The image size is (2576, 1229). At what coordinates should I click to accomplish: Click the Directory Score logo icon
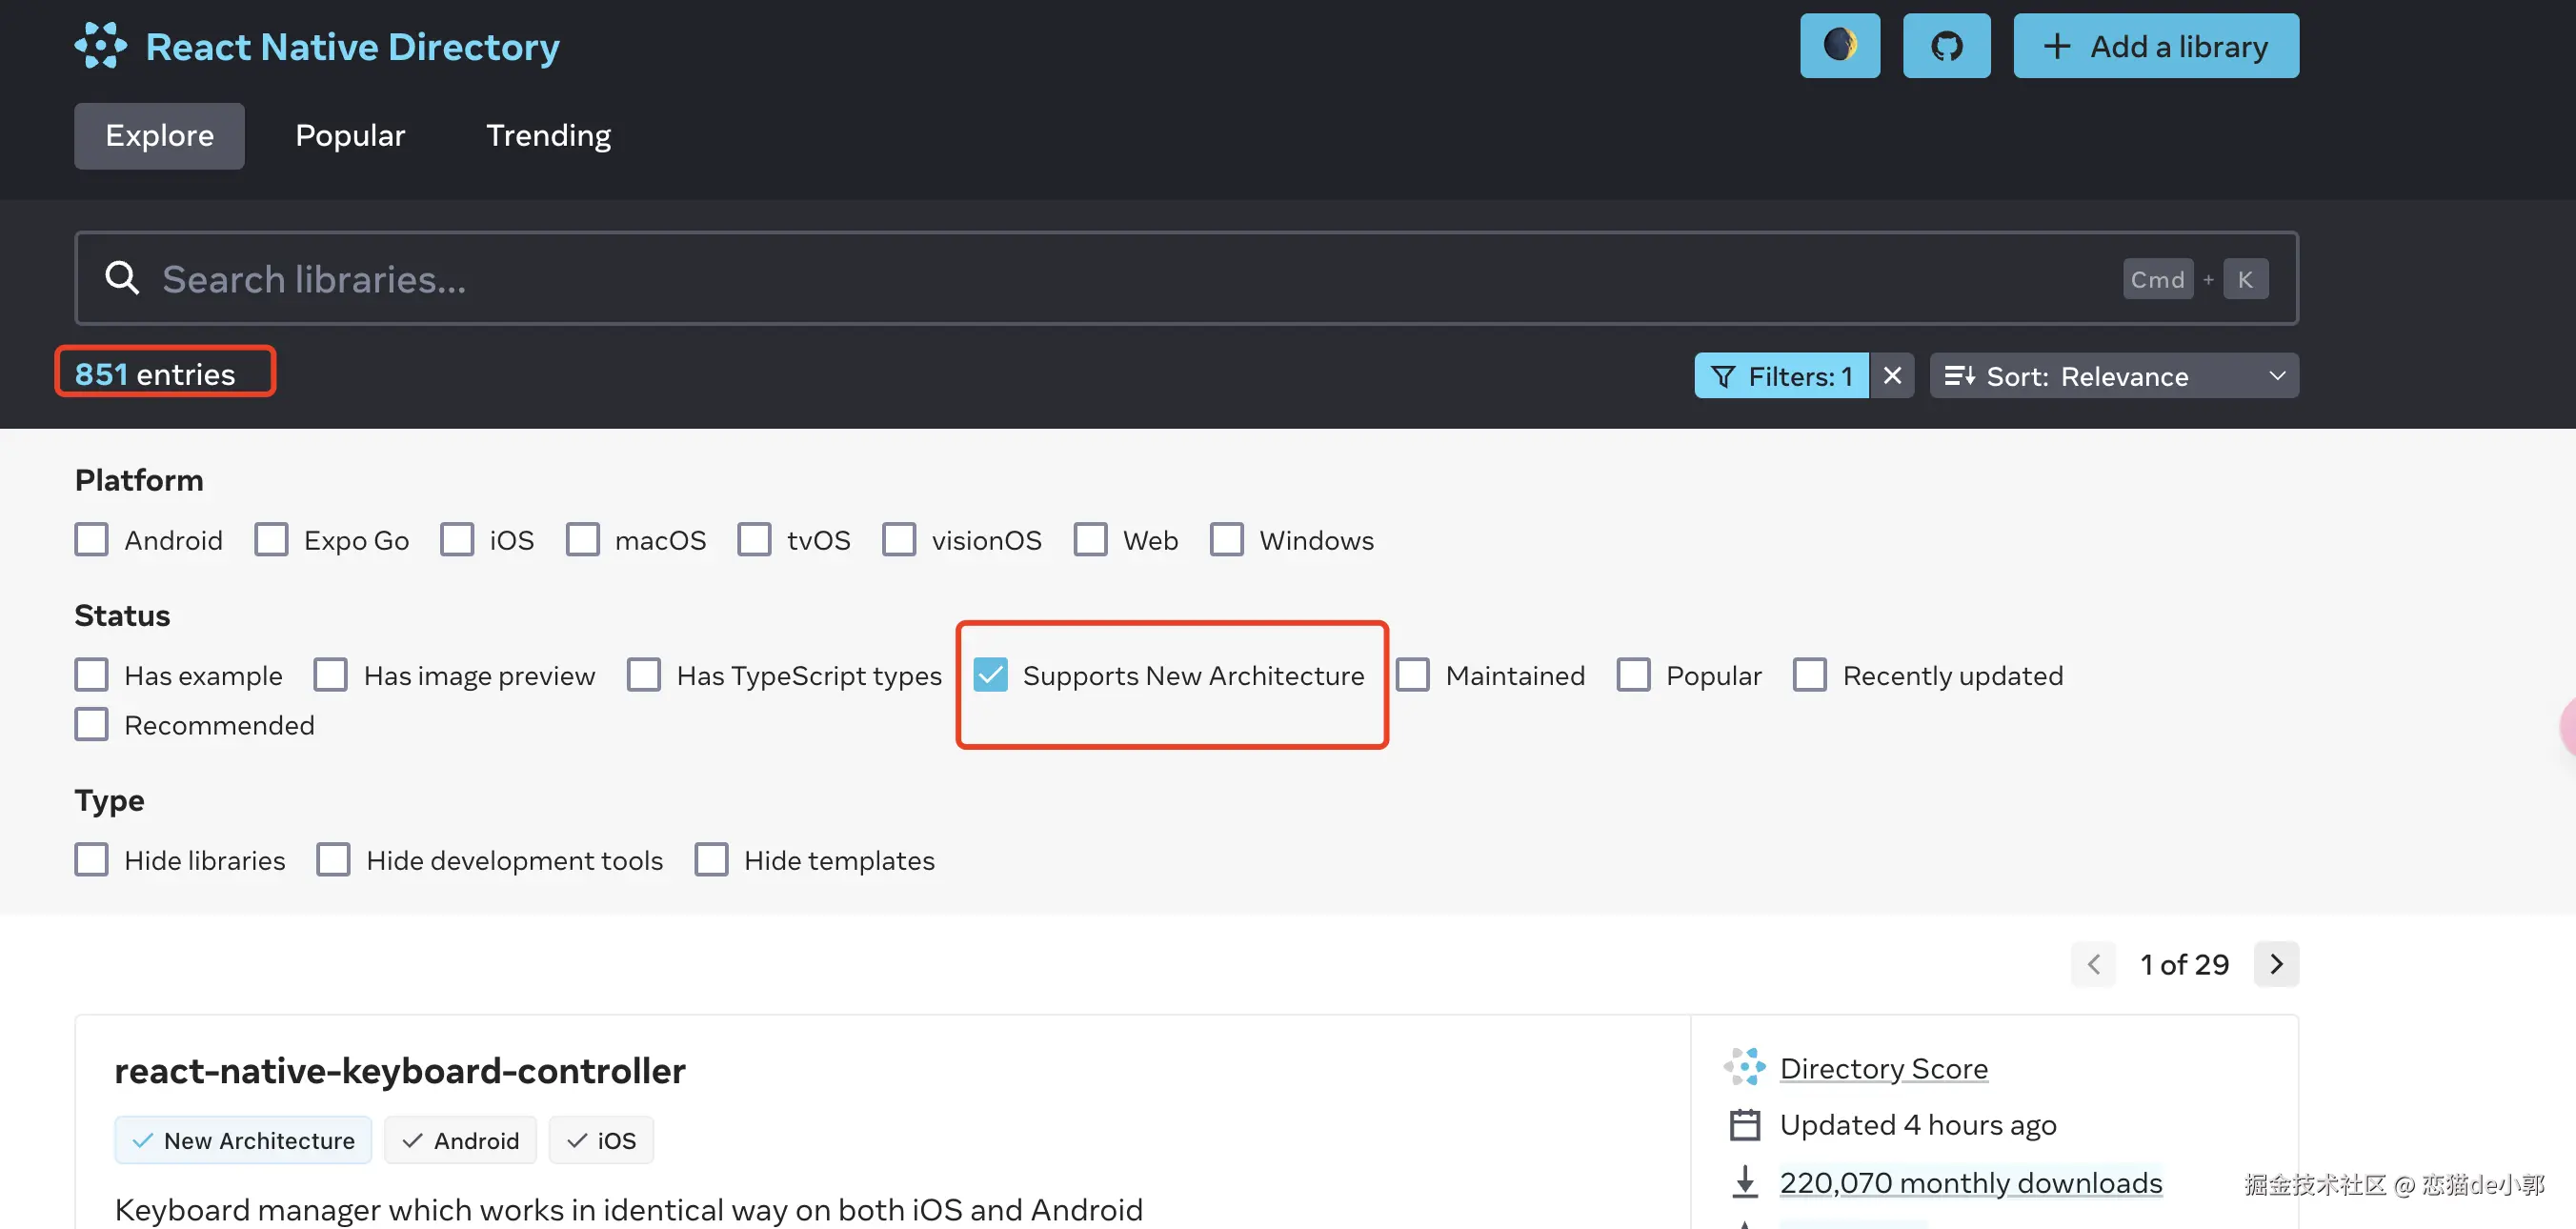[1744, 1067]
